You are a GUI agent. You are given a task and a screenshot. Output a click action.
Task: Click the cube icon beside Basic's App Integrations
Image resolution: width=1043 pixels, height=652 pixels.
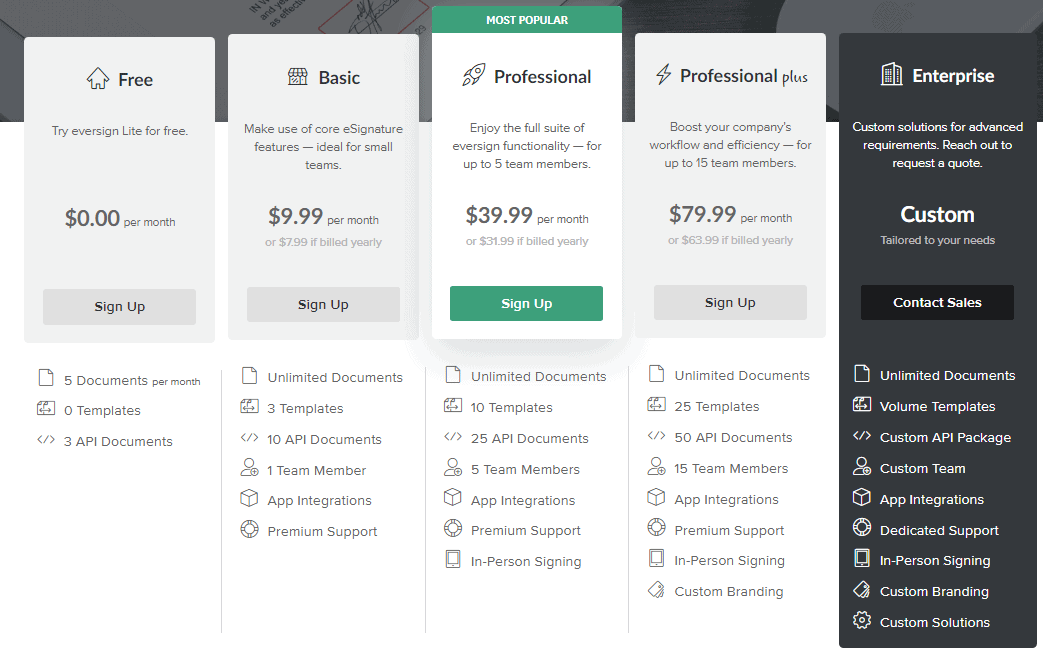point(251,499)
